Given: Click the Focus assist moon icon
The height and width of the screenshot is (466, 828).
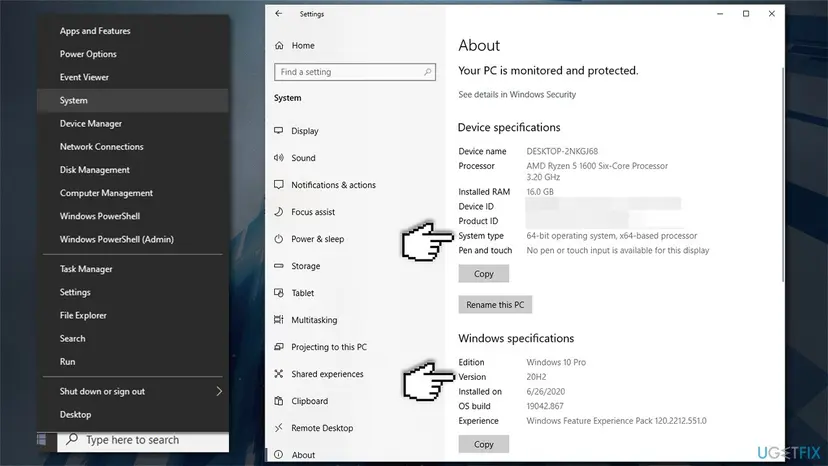Looking at the screenshot, I should point(279,211).
